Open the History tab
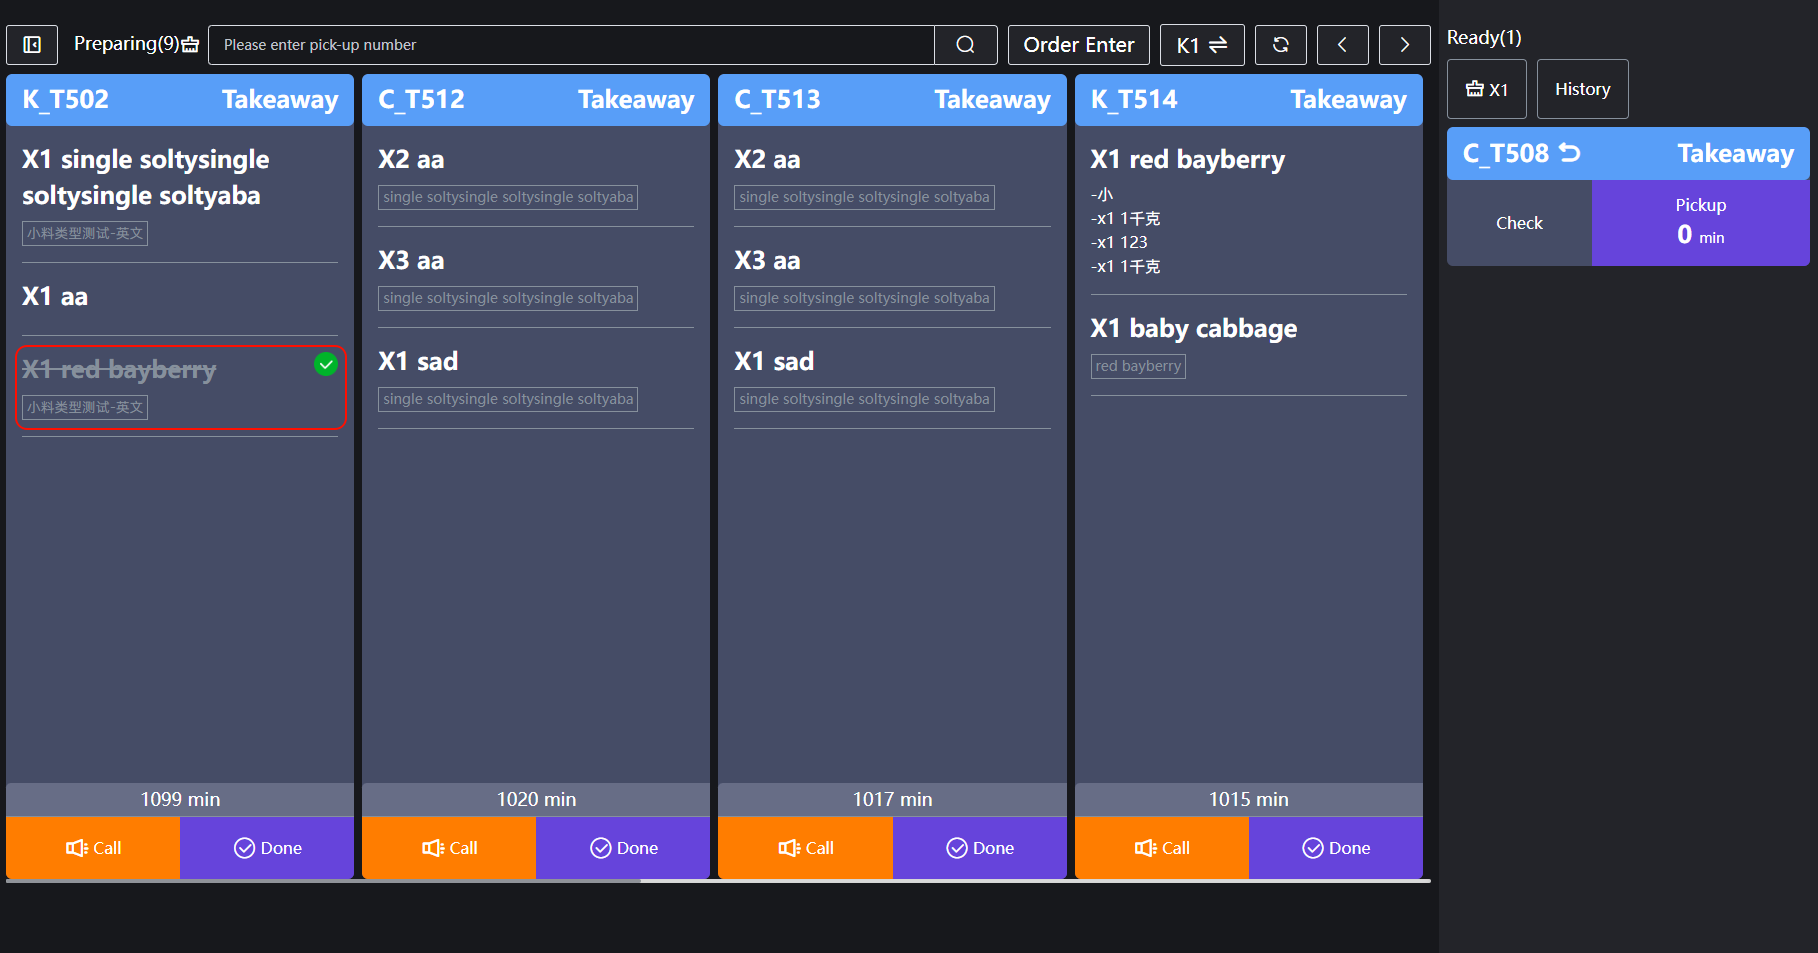 pos(1582,90)
